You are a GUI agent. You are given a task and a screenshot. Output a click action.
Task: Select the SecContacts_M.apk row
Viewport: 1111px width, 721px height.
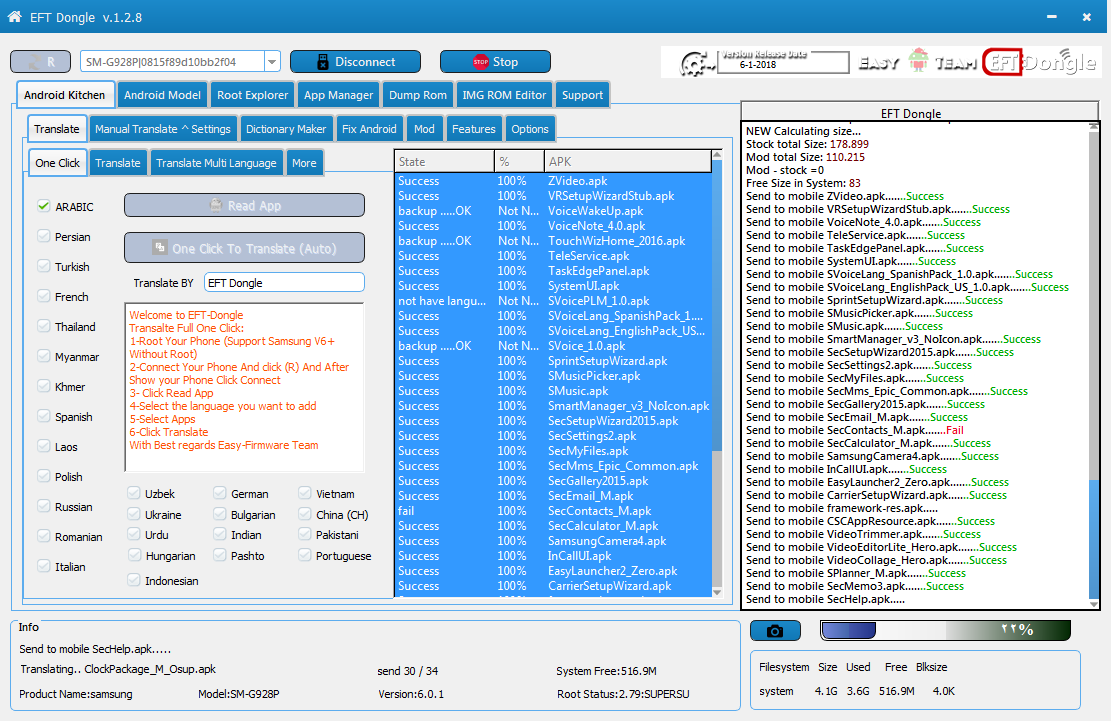coord(553,511)
